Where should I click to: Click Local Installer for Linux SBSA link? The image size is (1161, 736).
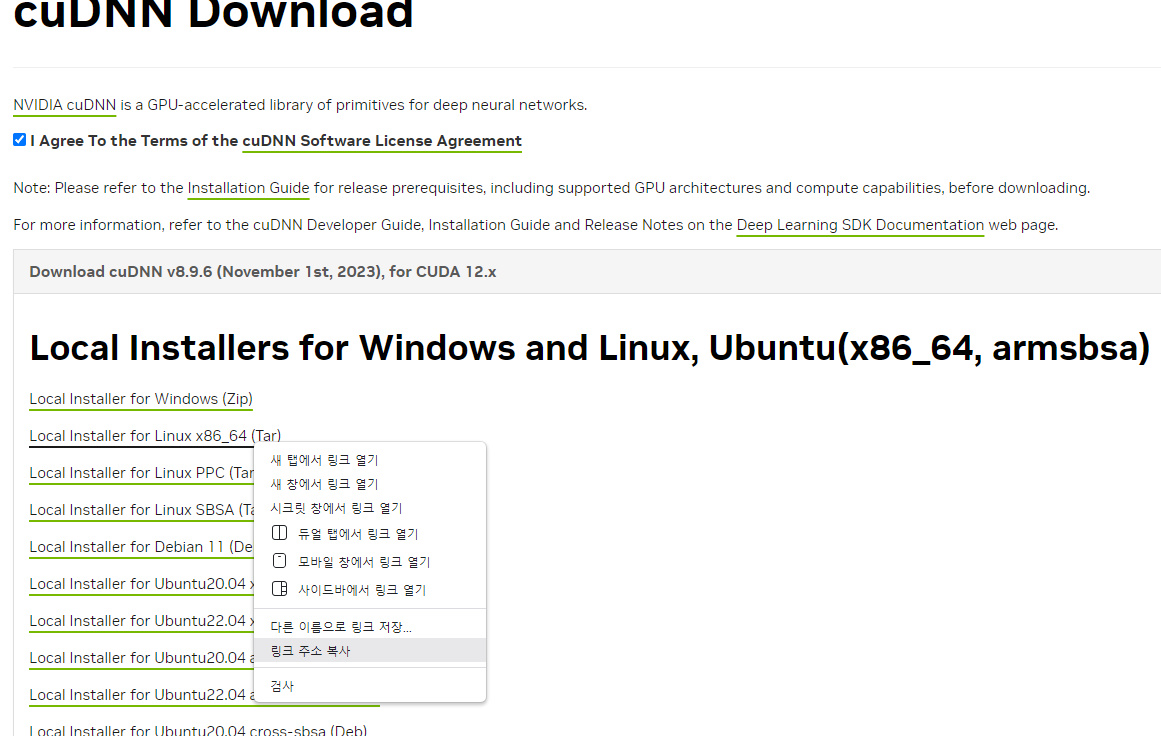[x=141, y=510]
